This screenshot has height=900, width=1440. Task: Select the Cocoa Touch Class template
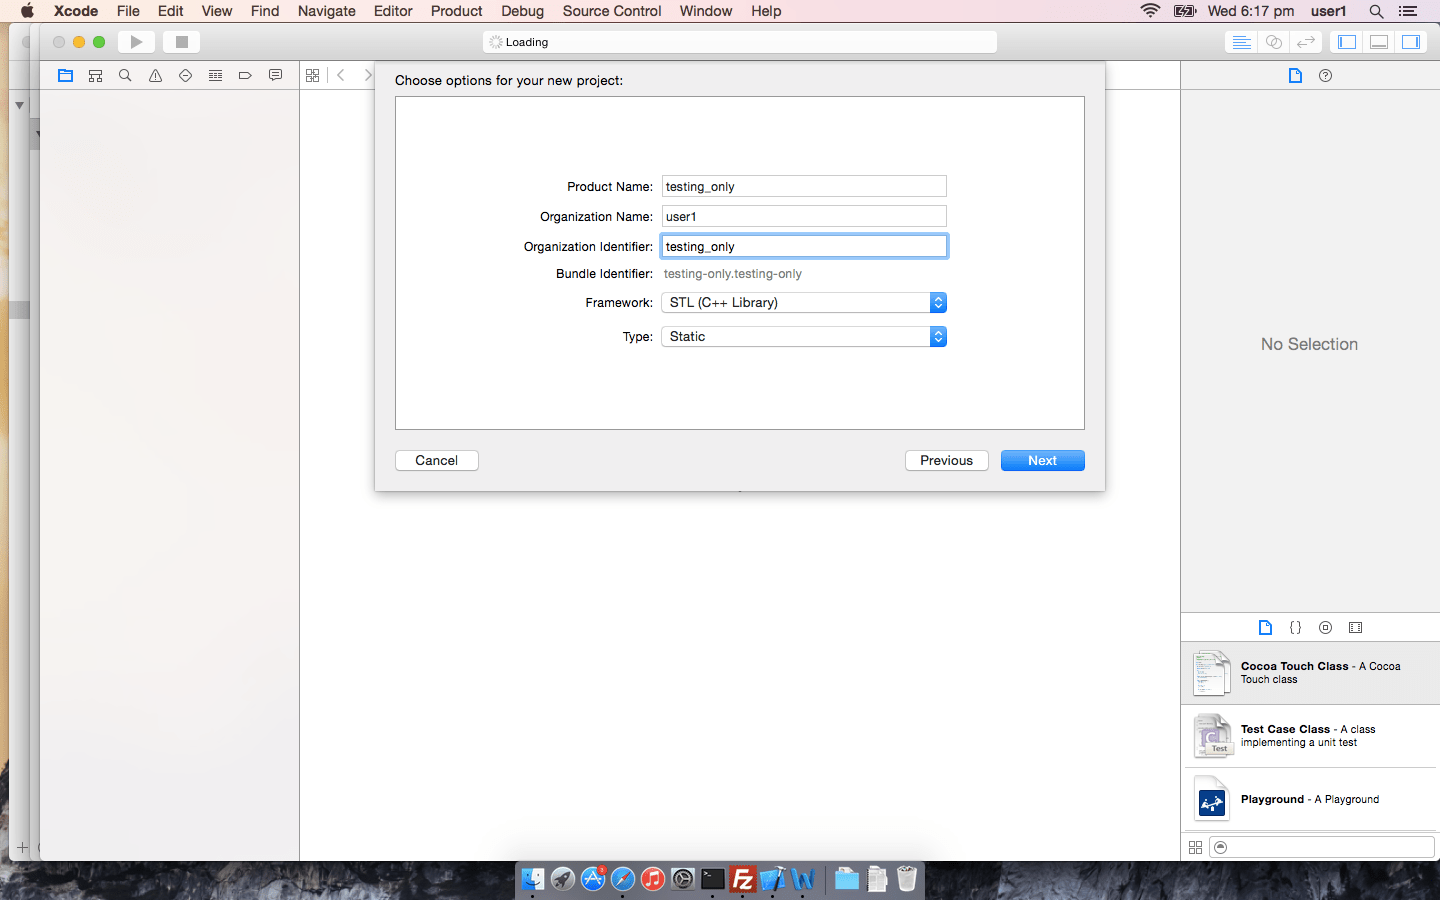(1310, 673)
